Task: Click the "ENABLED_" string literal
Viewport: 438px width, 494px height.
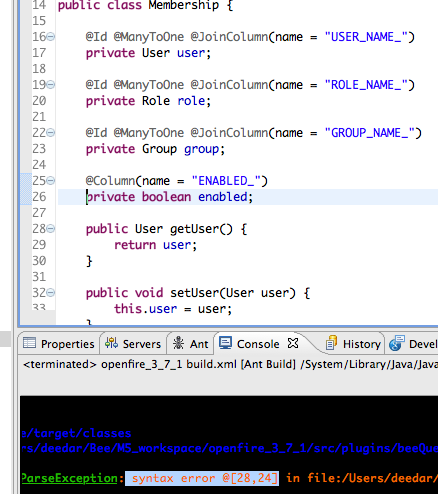Action: (226, 181)
